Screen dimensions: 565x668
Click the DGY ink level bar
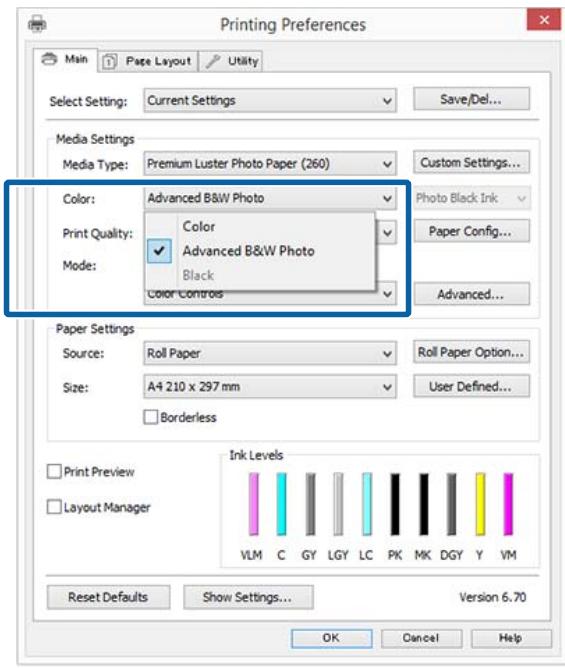click(x=451, y=504)
